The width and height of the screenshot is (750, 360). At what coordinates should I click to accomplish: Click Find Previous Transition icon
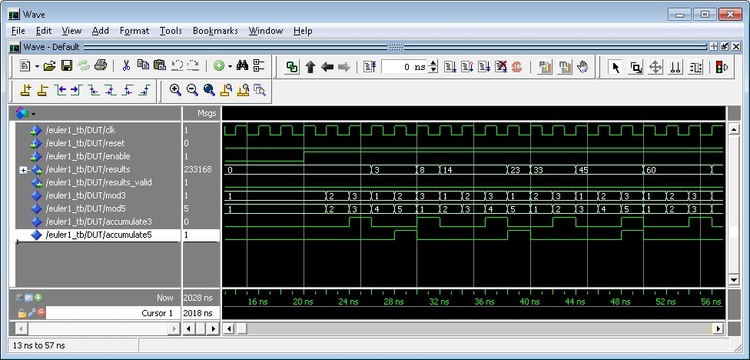click(x=60, y=90)
